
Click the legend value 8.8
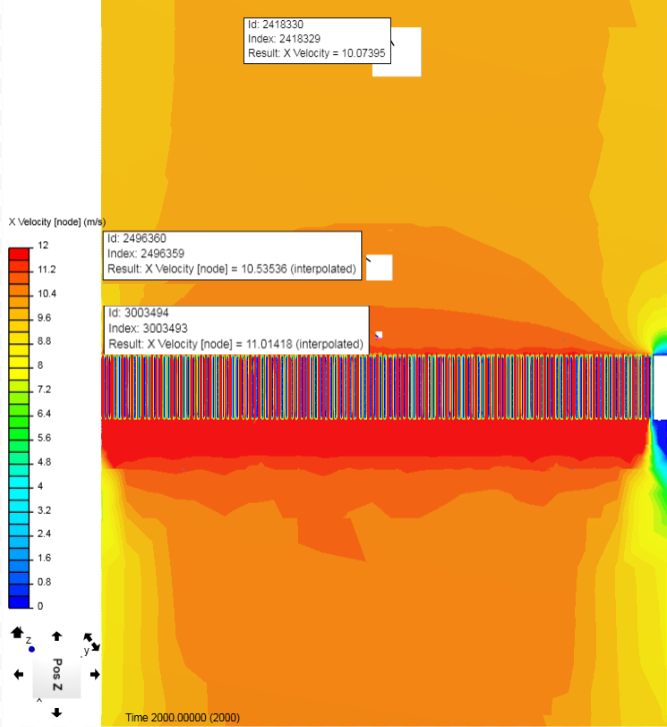click(x=44, y=341)
